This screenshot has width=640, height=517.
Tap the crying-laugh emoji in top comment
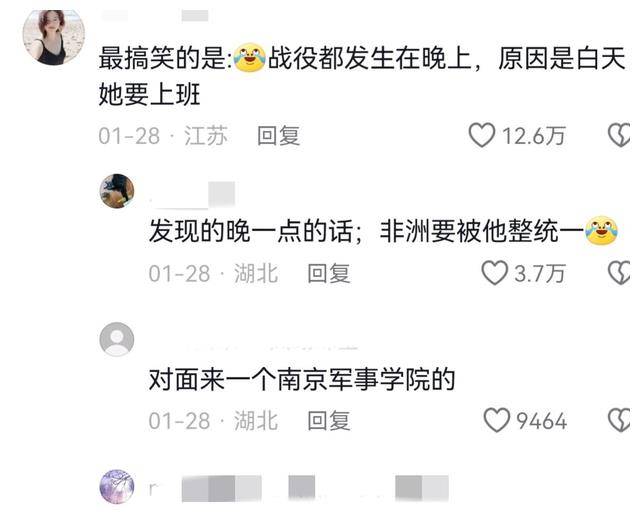point(249,58)
